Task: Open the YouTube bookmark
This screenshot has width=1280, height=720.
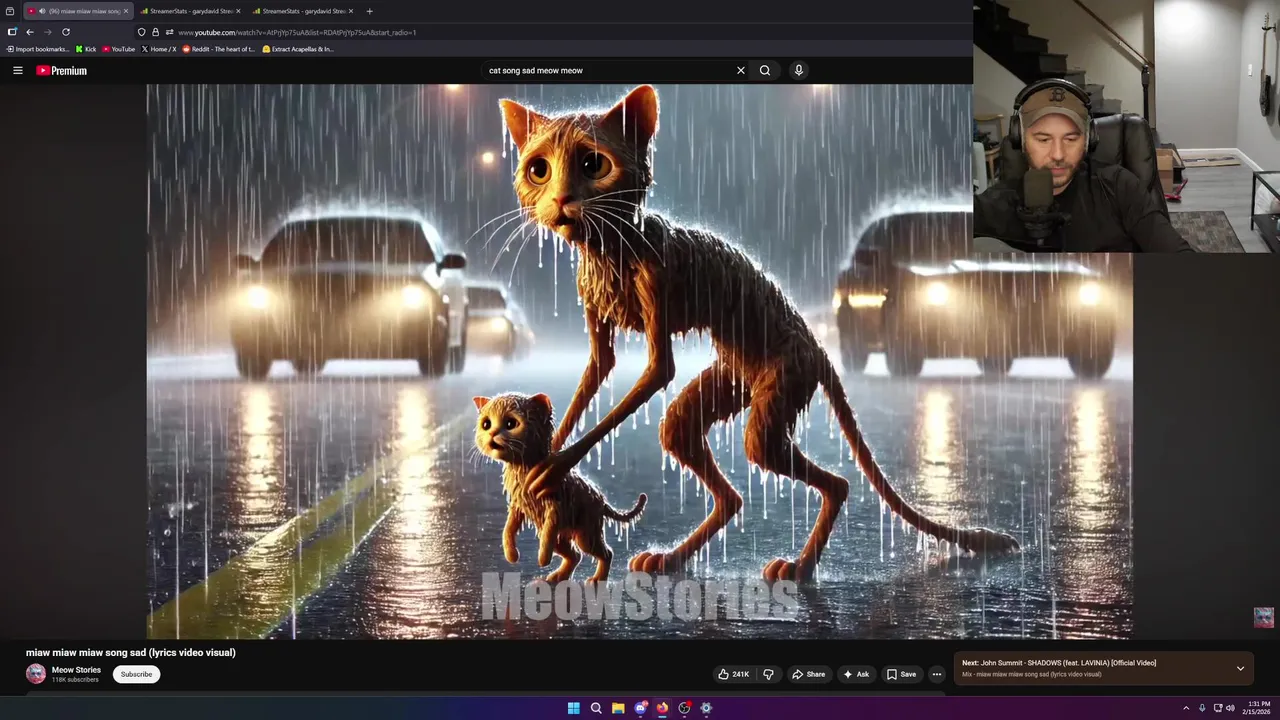Action: (119, 49)
